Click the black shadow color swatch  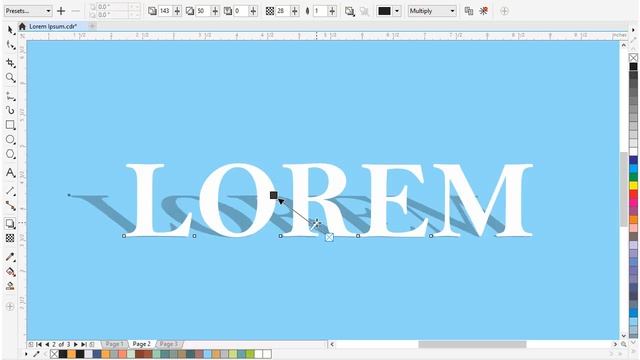pyautogui.click(x=384, y=11)
